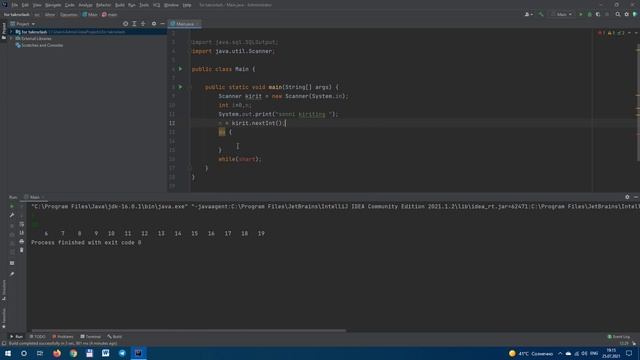Open the Window menu
The width and height of the screenshot is (640, 360).
171,5
